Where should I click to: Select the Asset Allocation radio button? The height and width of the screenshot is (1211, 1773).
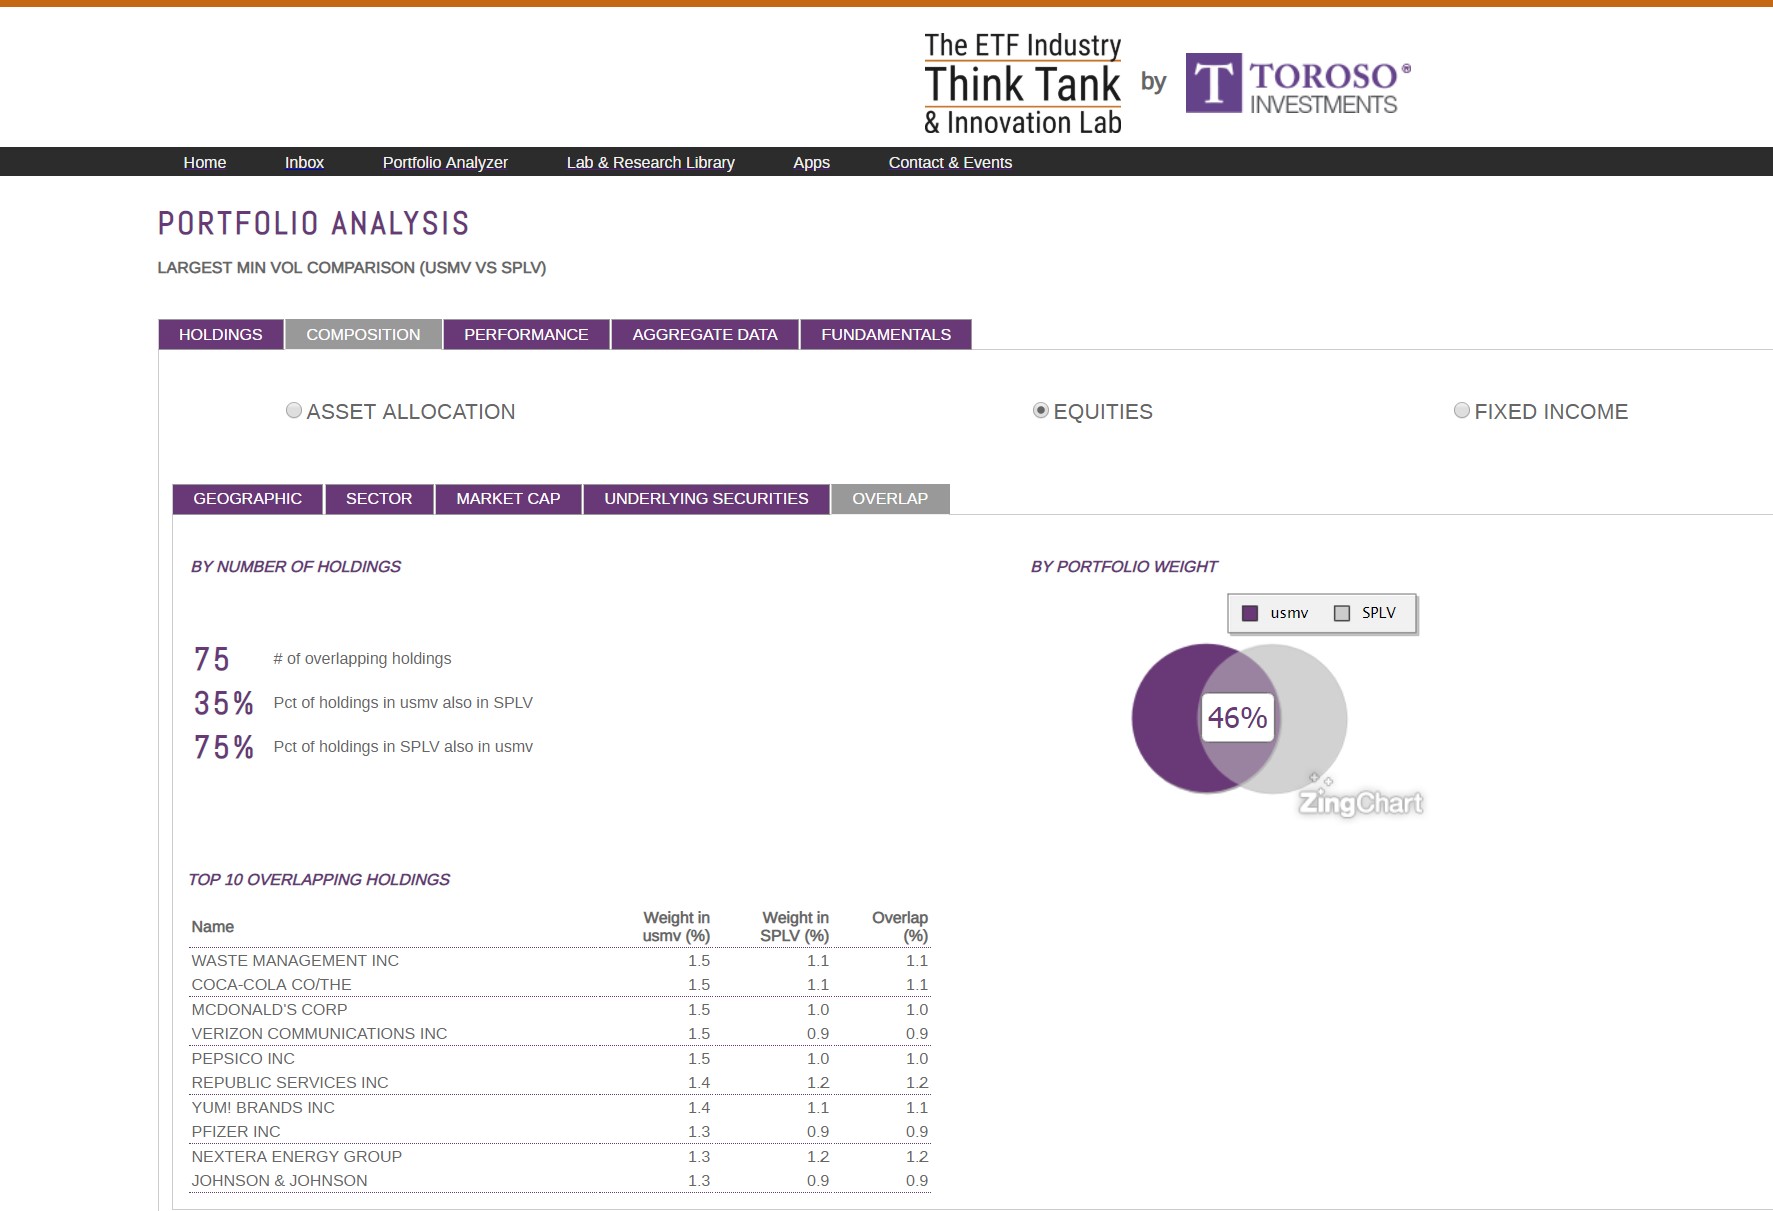pyautogui.click(x=294, y=410)
